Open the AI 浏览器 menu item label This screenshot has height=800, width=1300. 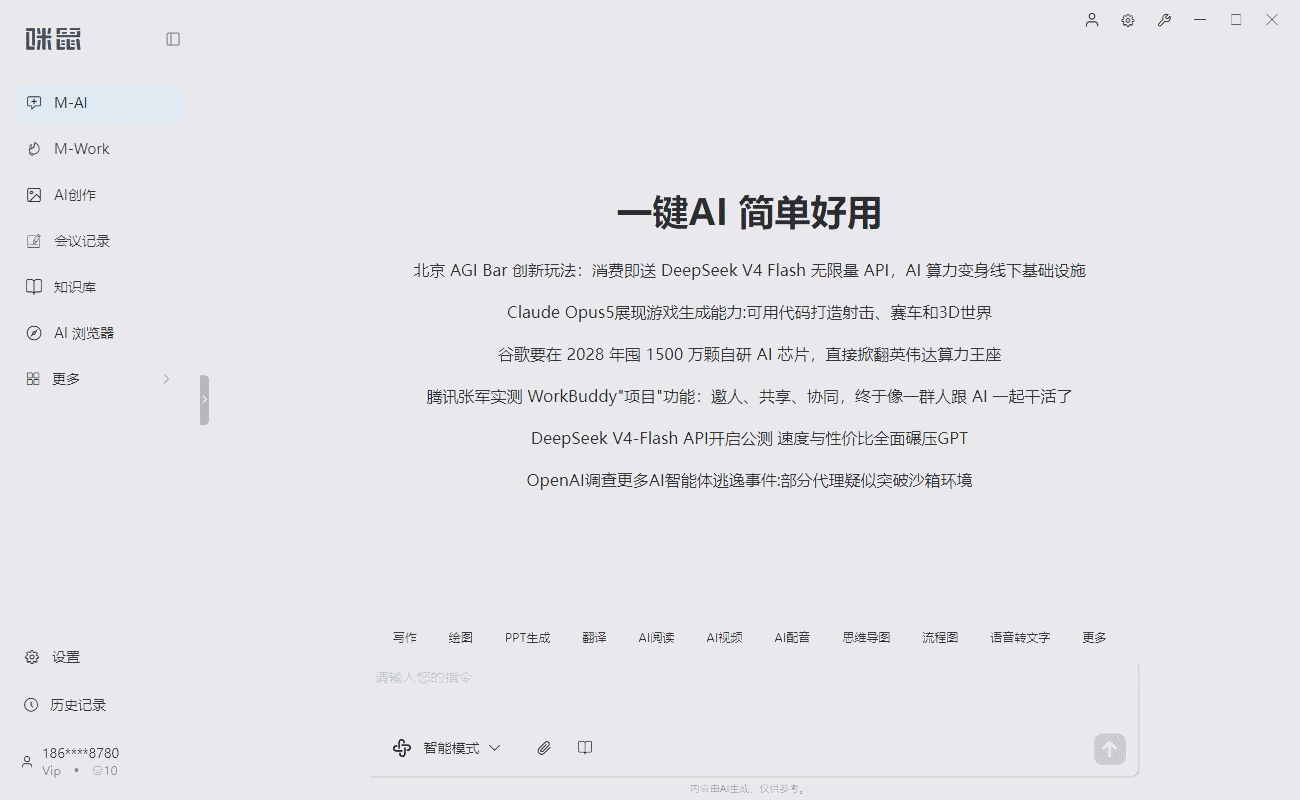coord(84,333)
